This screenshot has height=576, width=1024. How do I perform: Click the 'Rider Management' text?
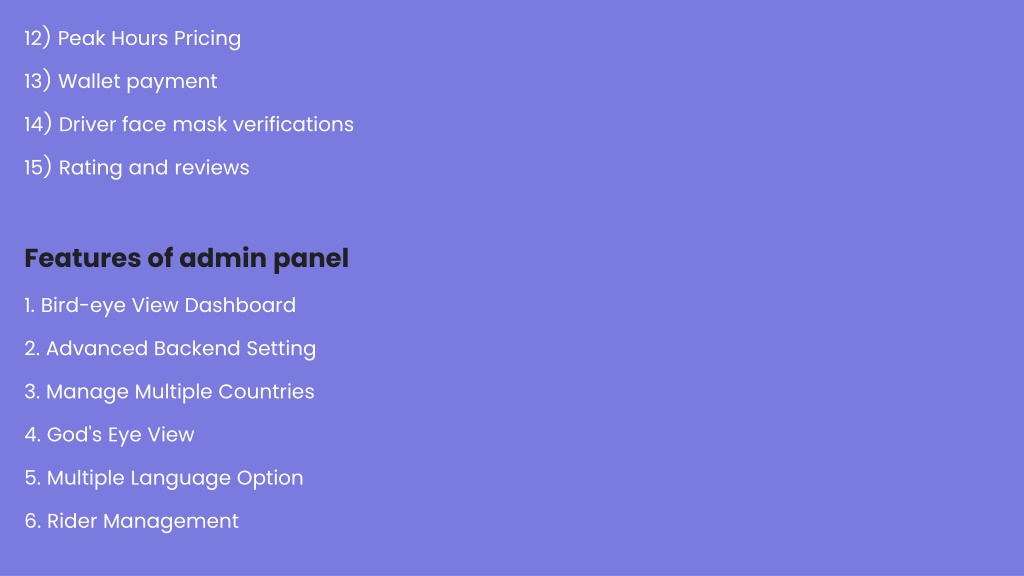click(143, 521)
